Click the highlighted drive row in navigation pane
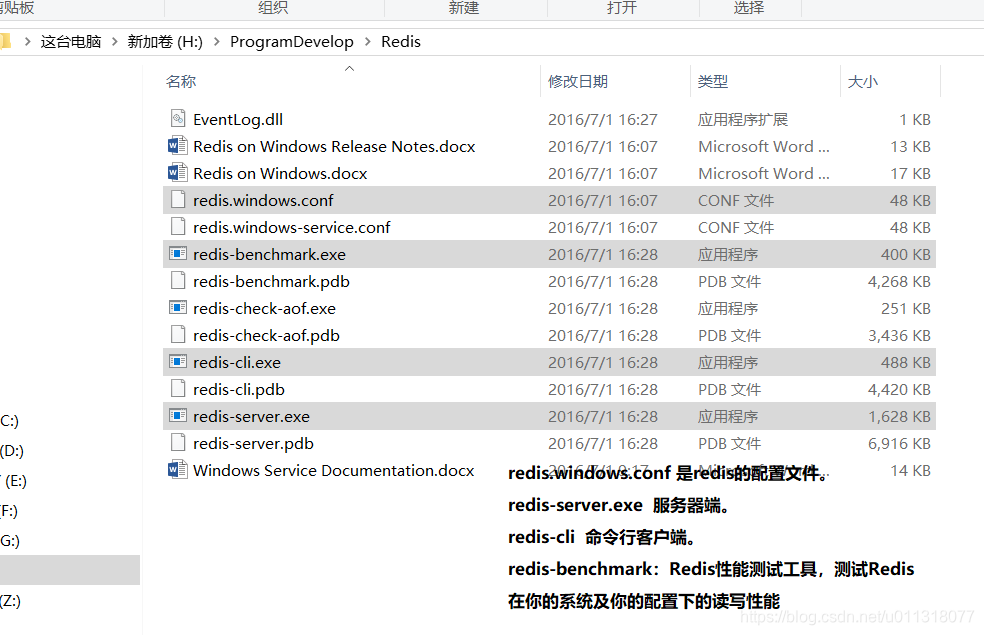 pyautogui.click(x=70, y=570)
